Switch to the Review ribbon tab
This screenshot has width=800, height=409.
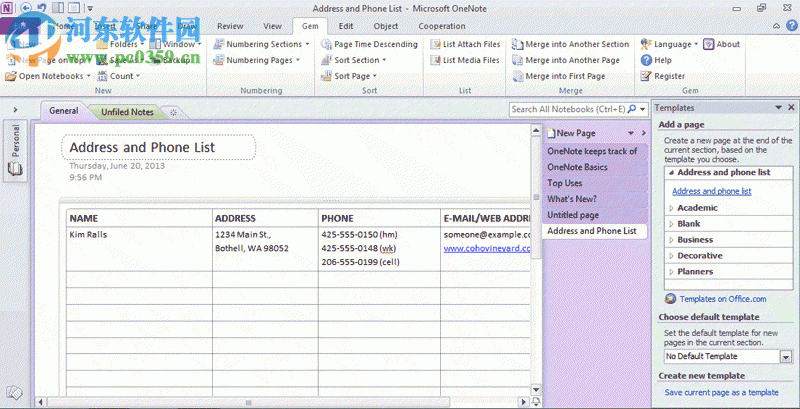pyautogui.click(x=230, y=26)
